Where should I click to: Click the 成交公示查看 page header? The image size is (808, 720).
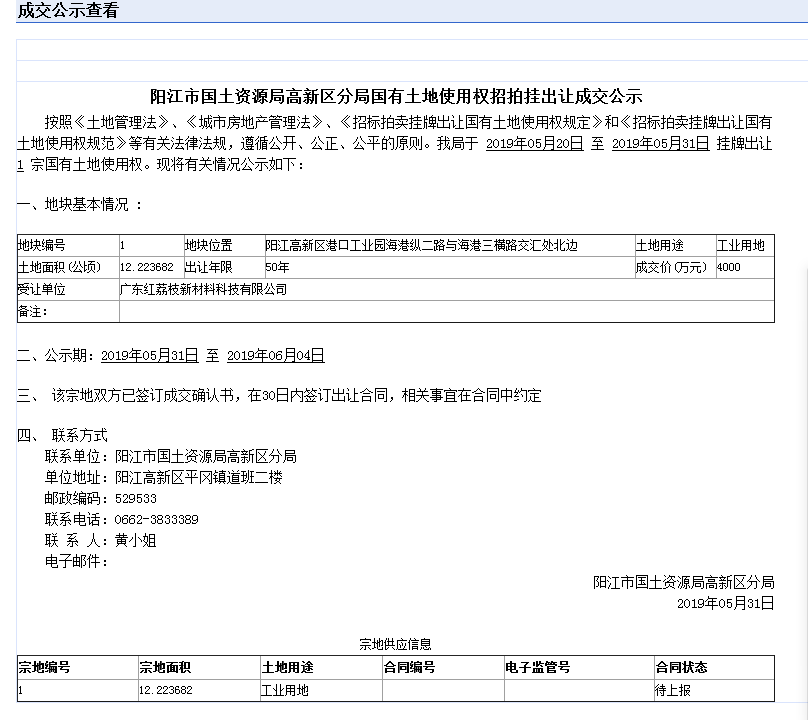68,10
